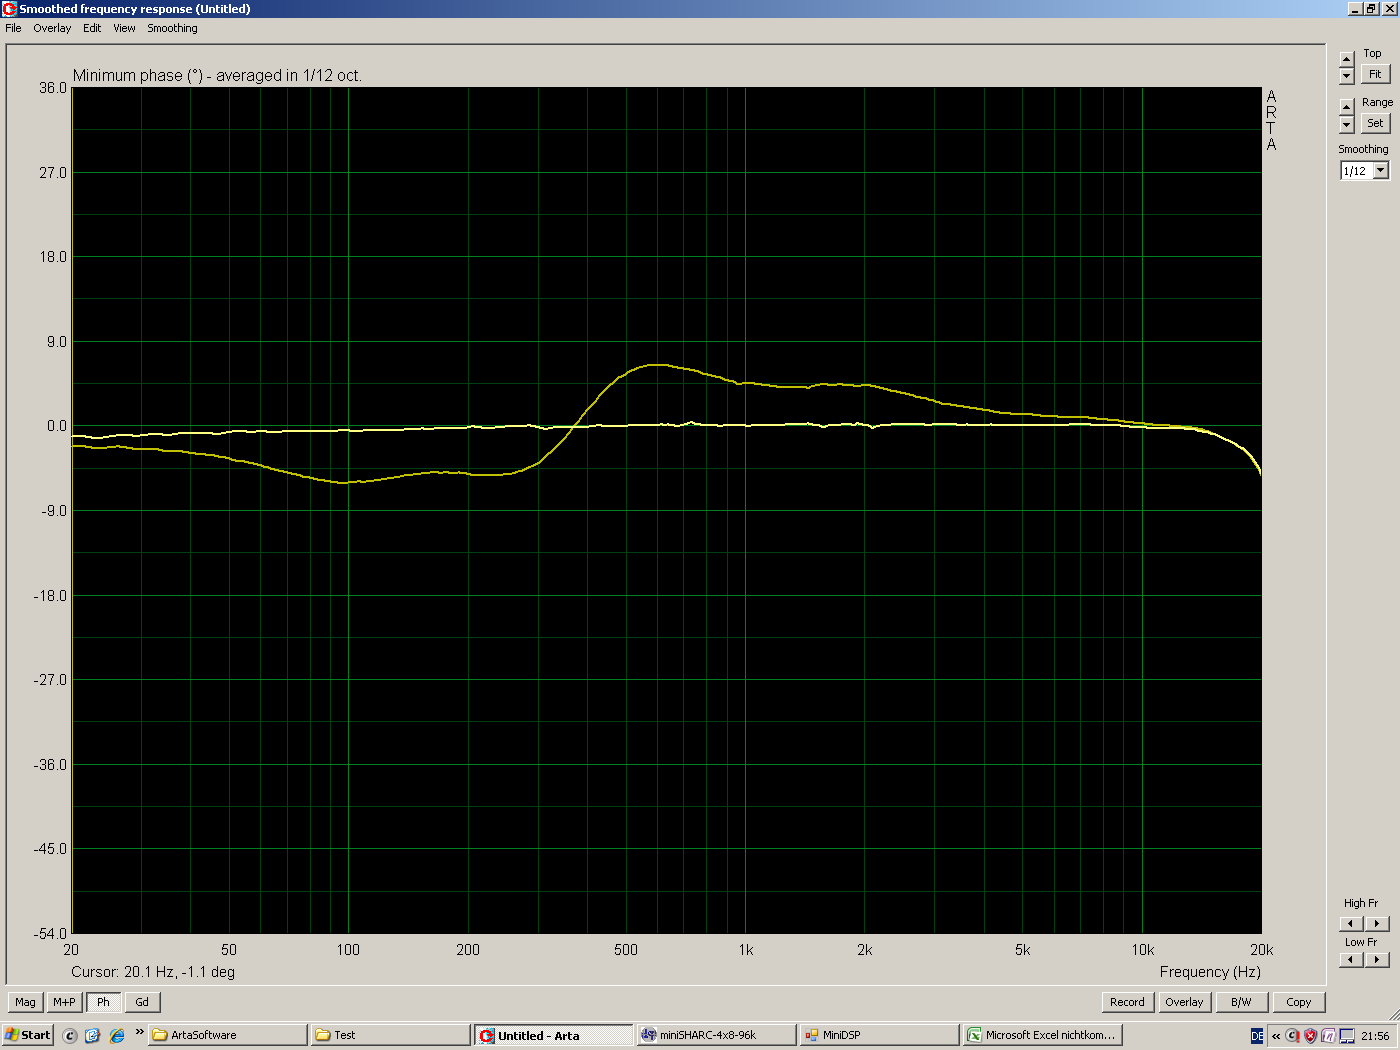Click the Range up arrow
1400x1050 pixels.
click(1346, 107)
